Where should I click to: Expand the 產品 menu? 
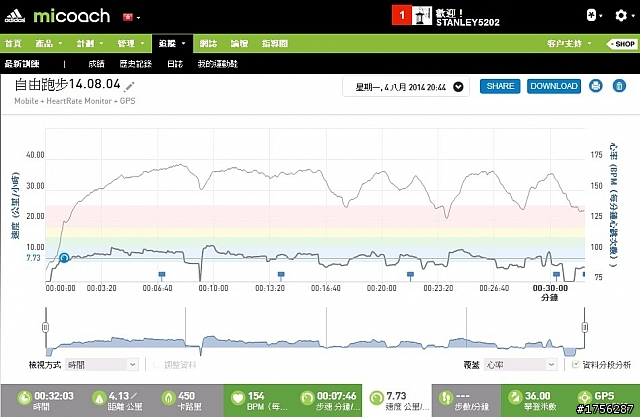[49, 43]
